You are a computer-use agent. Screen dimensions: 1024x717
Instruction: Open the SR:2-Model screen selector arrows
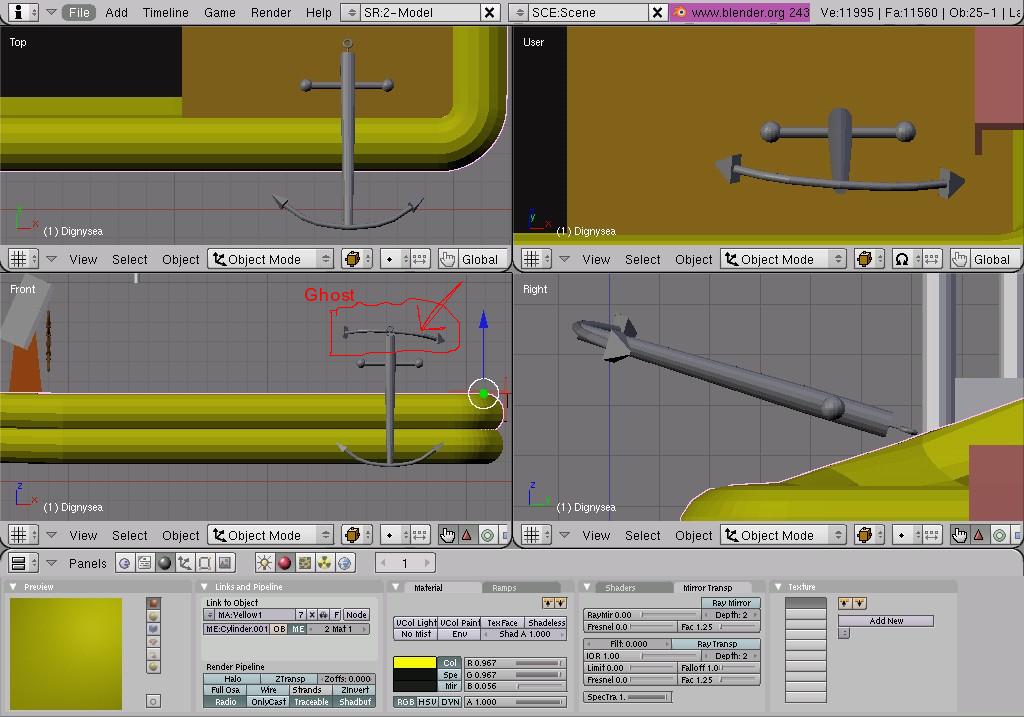(351, 12)
